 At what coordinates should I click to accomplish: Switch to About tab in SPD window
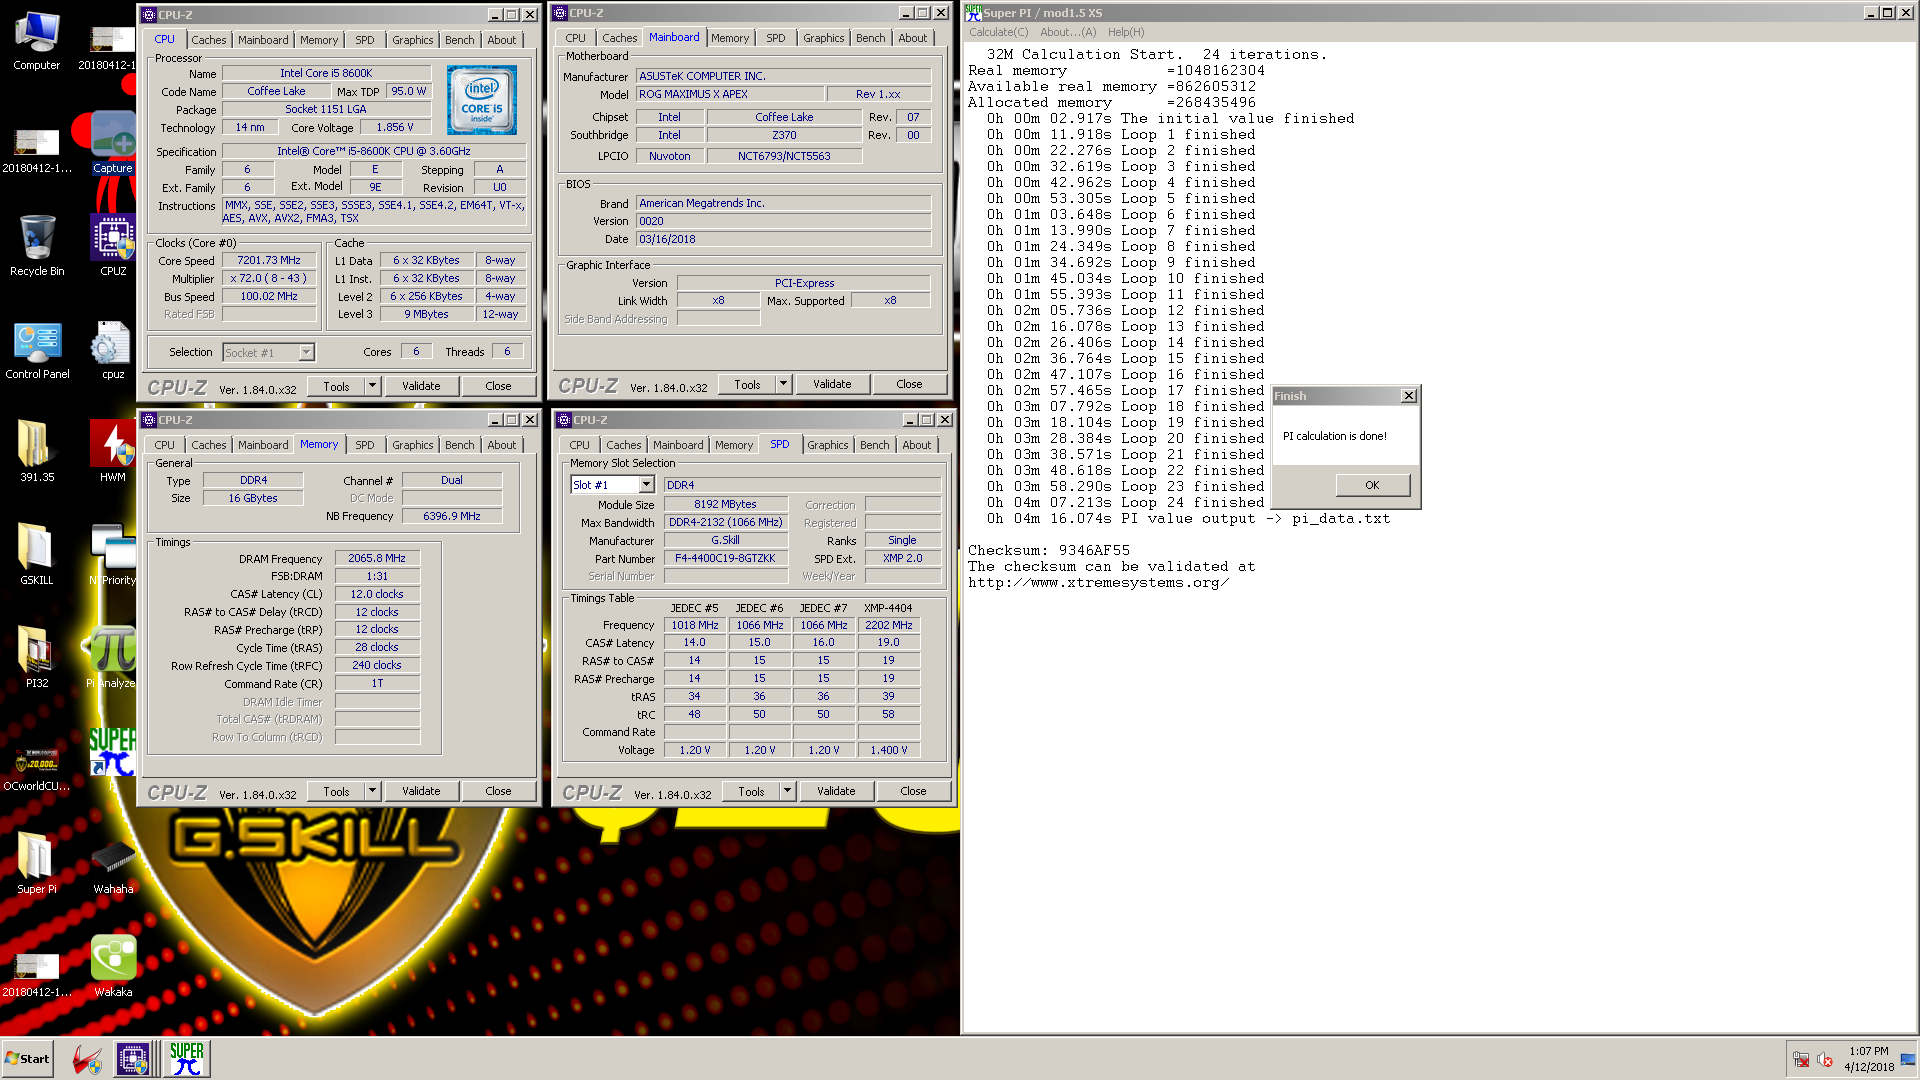pyautogui.click(x=917, y=445)
